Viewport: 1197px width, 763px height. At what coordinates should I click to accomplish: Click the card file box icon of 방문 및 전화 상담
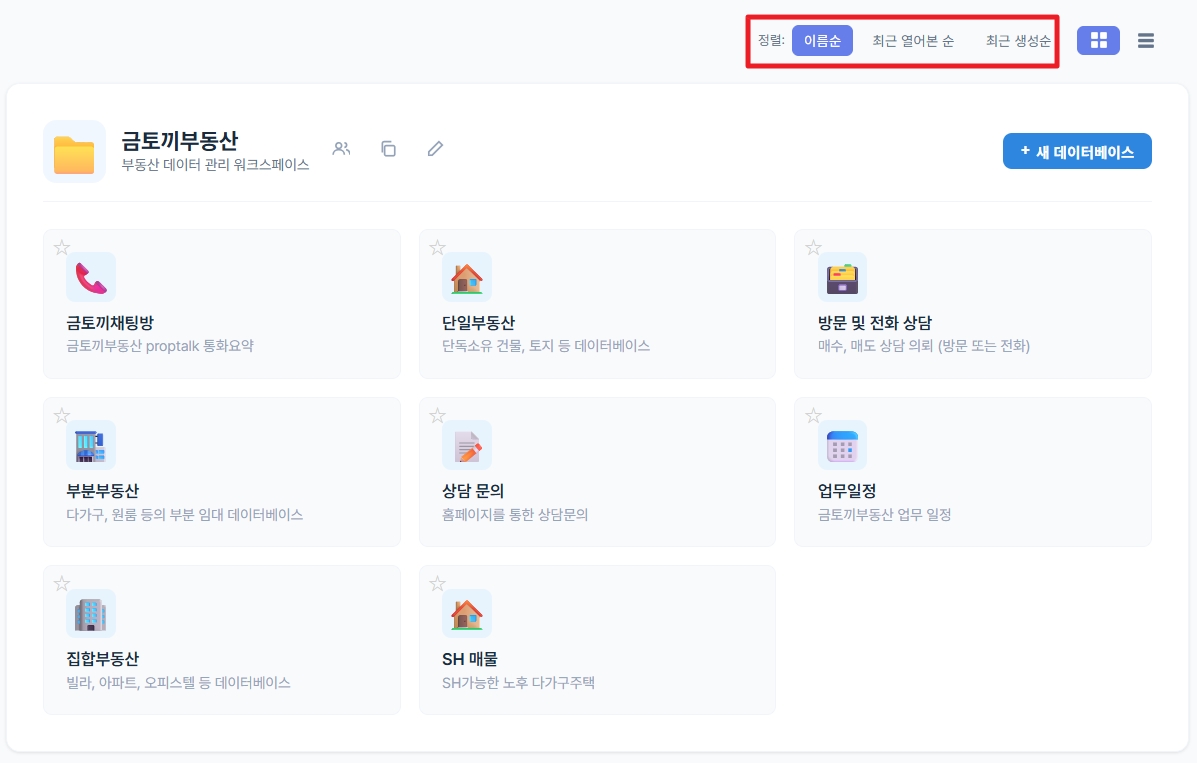842,277
